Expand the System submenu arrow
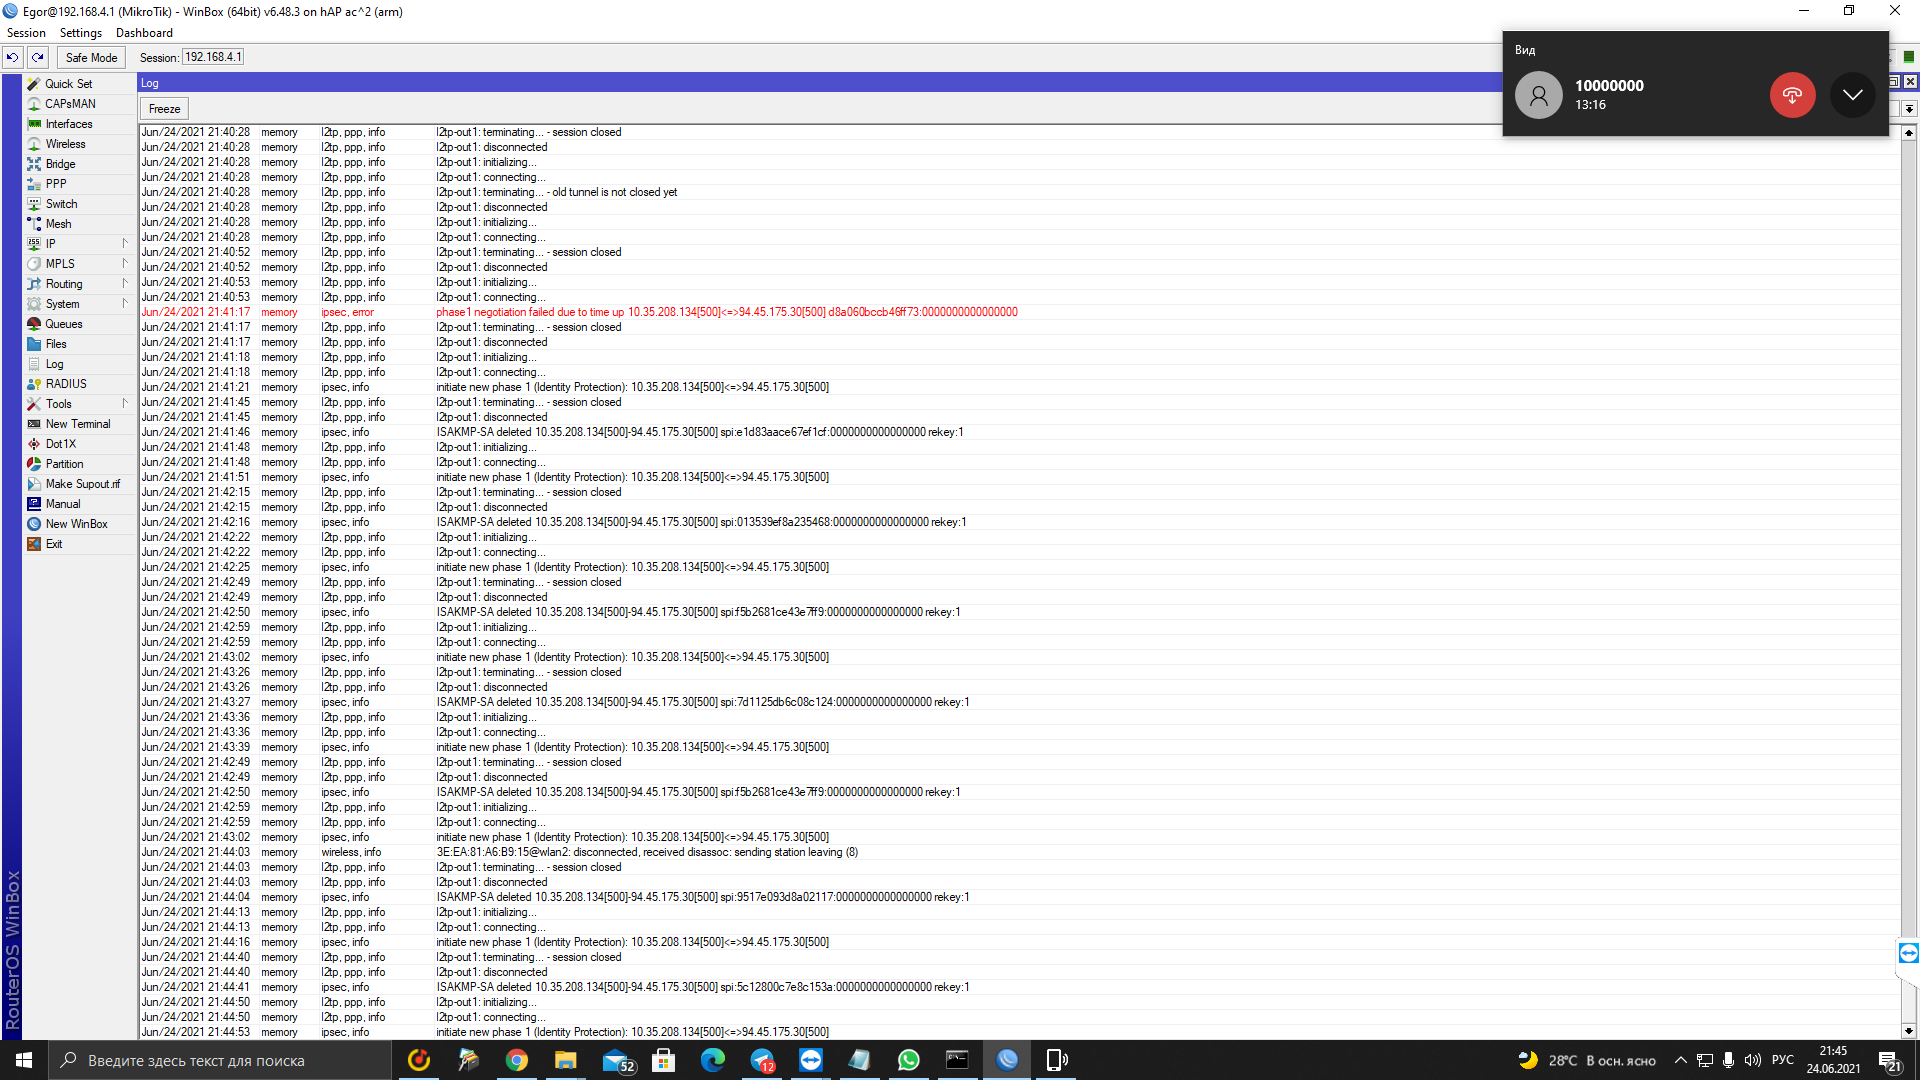Viewport: 1920px width, 1080px height. pyautogui.click(x=125, y=304)
